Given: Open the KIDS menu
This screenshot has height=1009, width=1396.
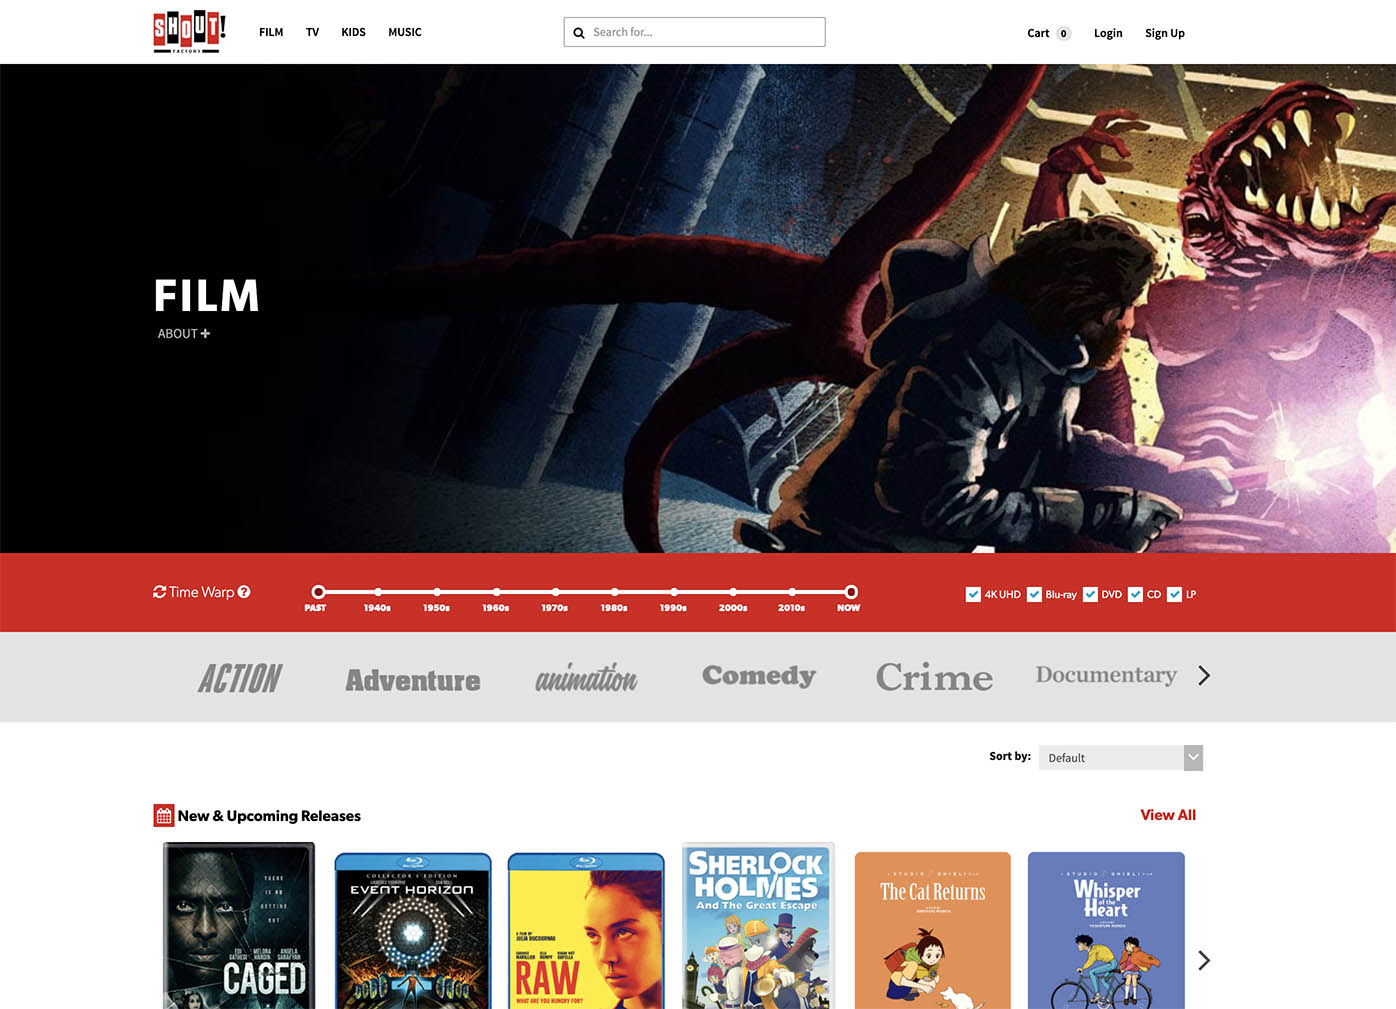Looking at the screenshot, I should (x=353, y=32).
